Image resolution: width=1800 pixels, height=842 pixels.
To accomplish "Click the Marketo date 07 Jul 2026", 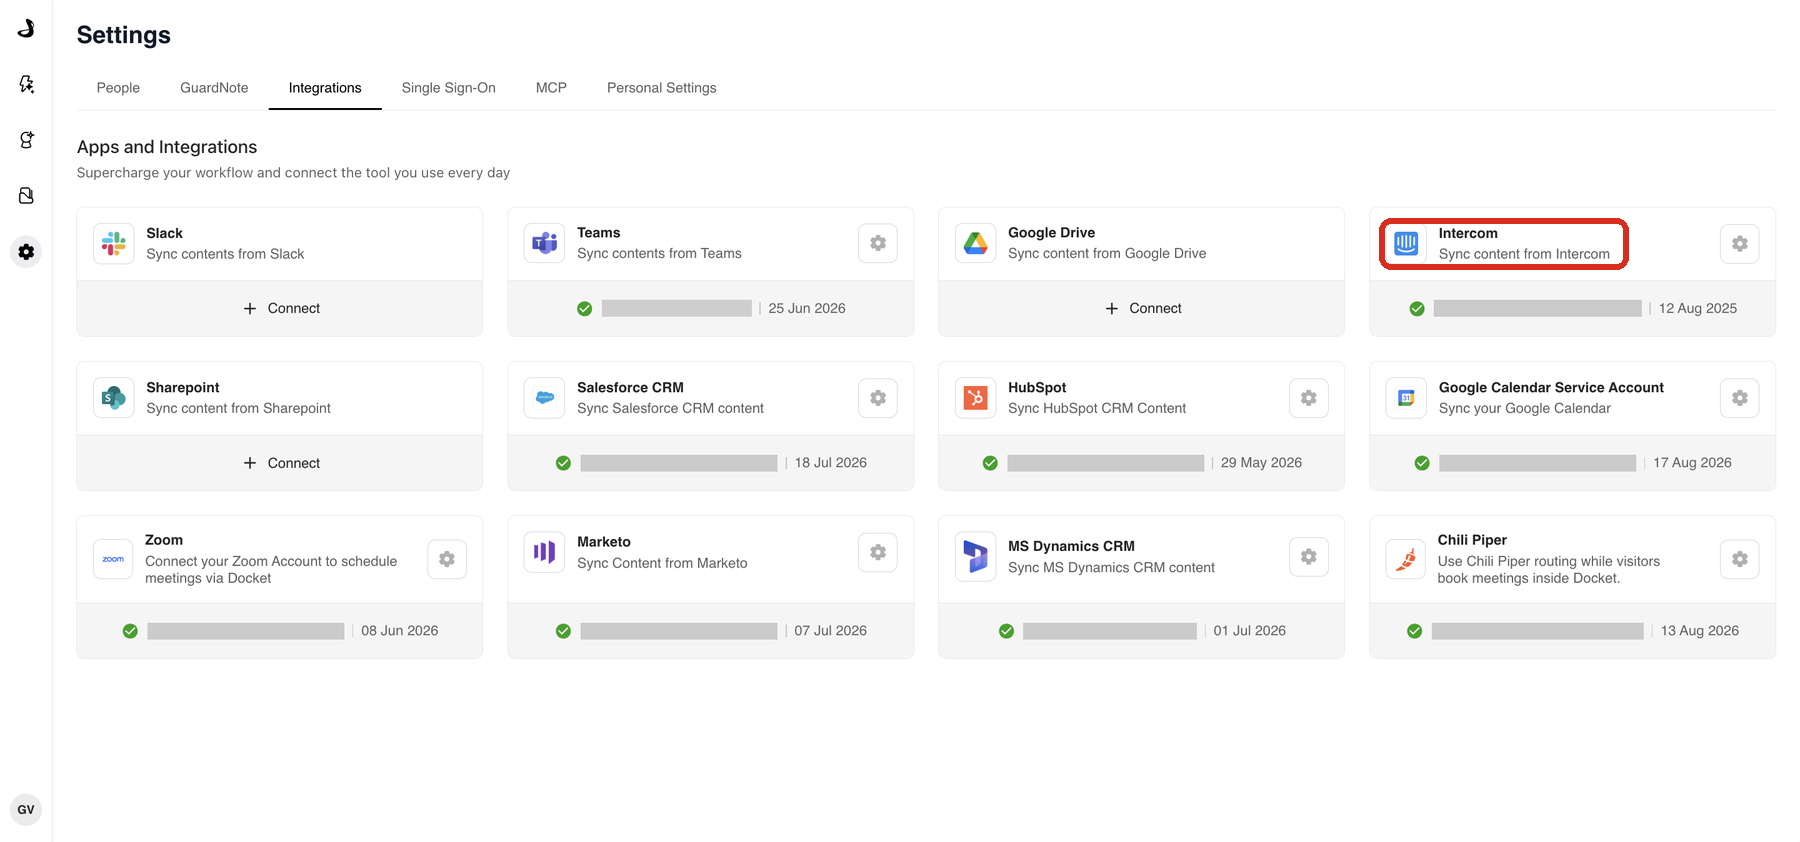I will tap(831, 631).
